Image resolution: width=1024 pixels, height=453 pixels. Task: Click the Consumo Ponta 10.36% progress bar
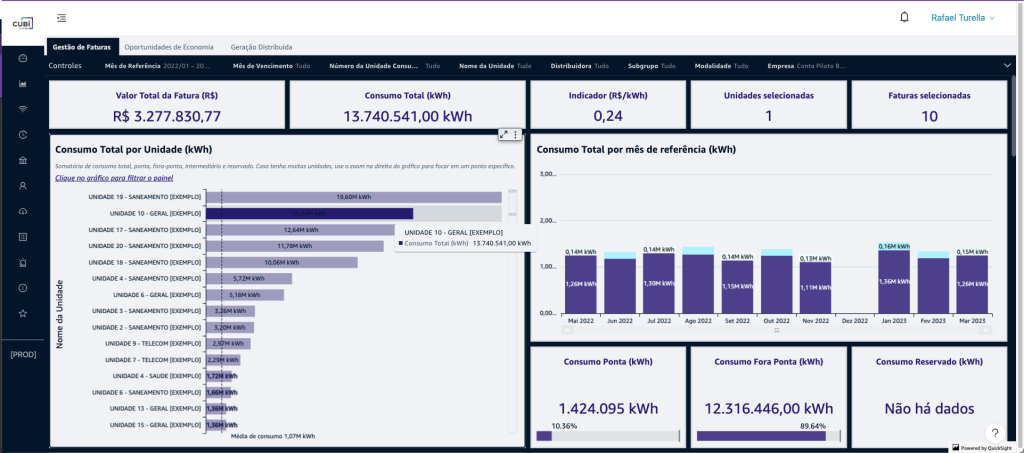point(607,436)
